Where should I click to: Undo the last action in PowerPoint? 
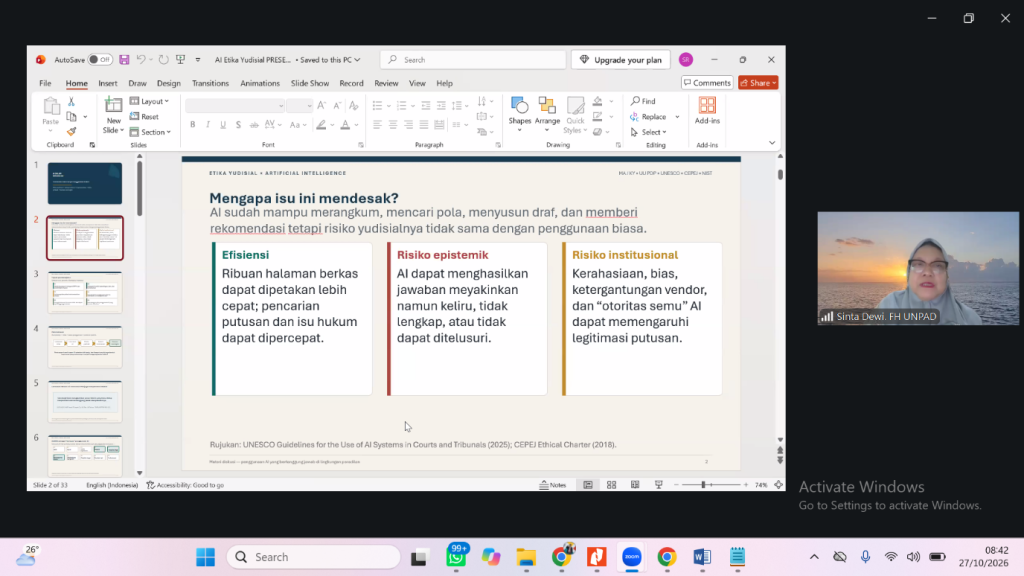click(140, 59)
